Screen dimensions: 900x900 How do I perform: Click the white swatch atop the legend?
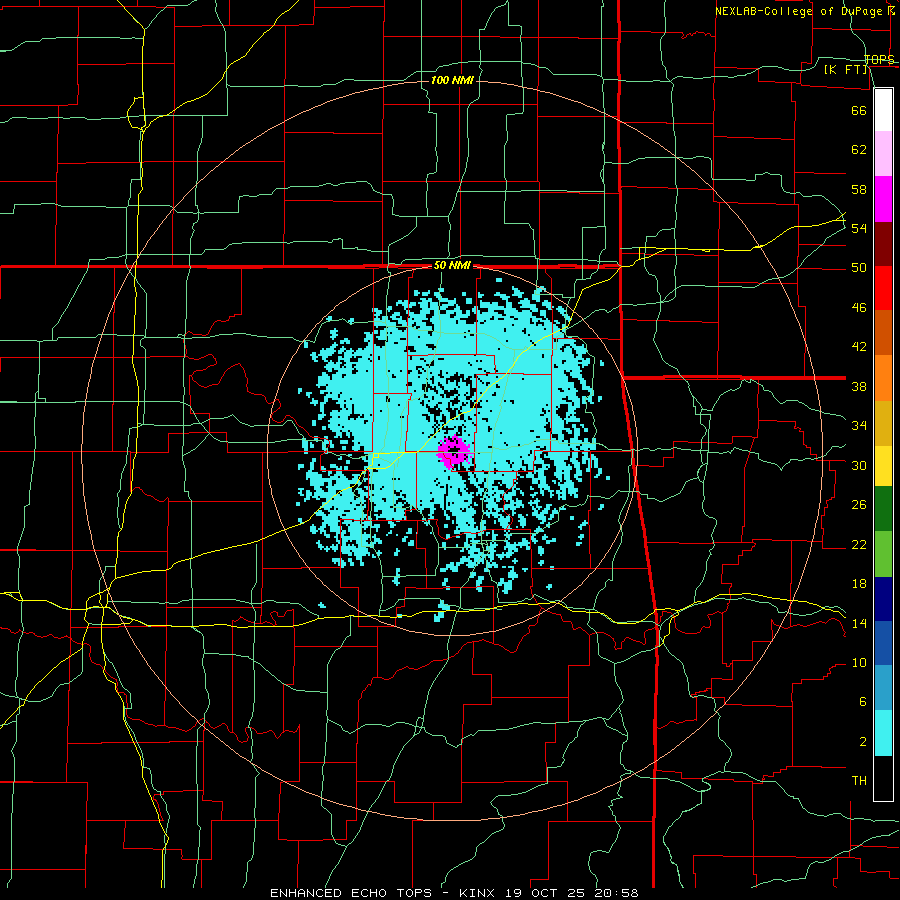[x=883, y=110]
